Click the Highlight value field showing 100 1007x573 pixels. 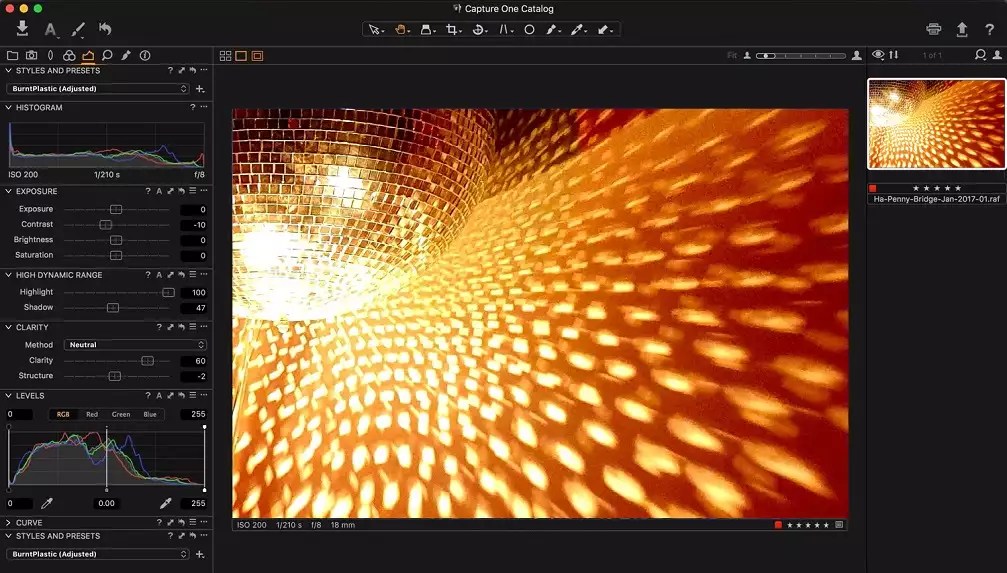193,292
